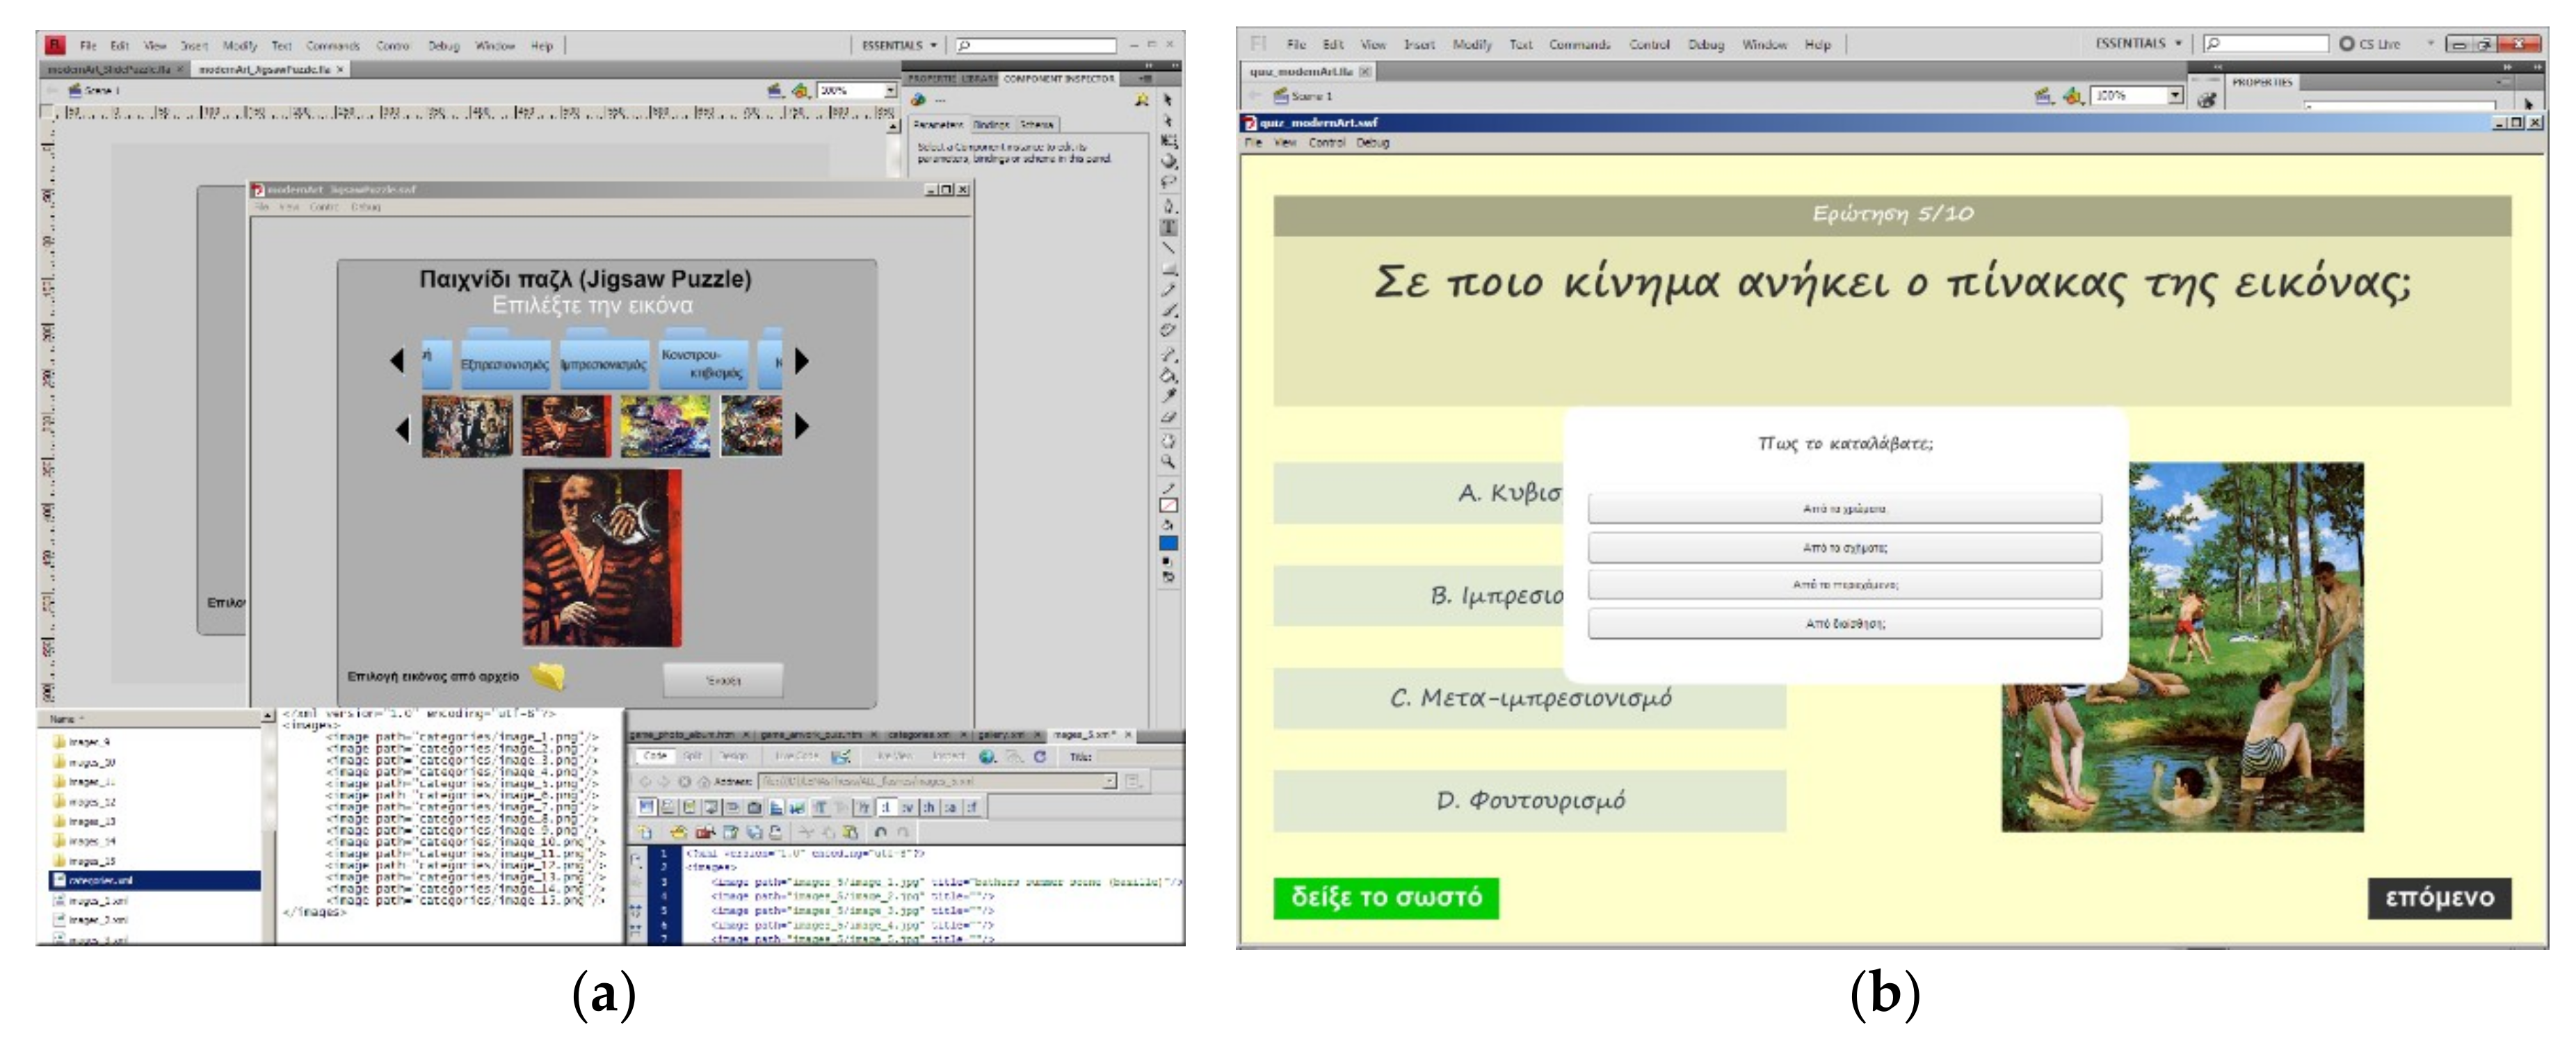Choose the 'Από διαίσθηση' option
Viewport: 2576px width, 1043px height.
(1844, 624)
